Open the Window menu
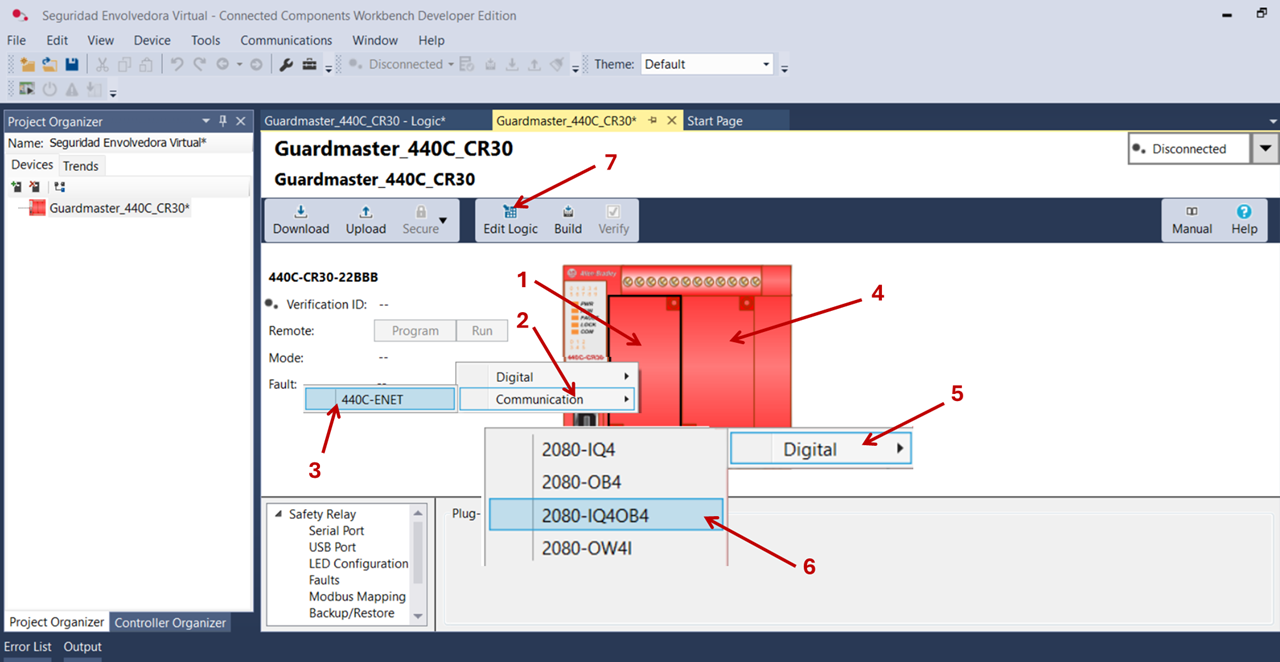This screenshot has width=1280, height=662. tap(375, 40)
